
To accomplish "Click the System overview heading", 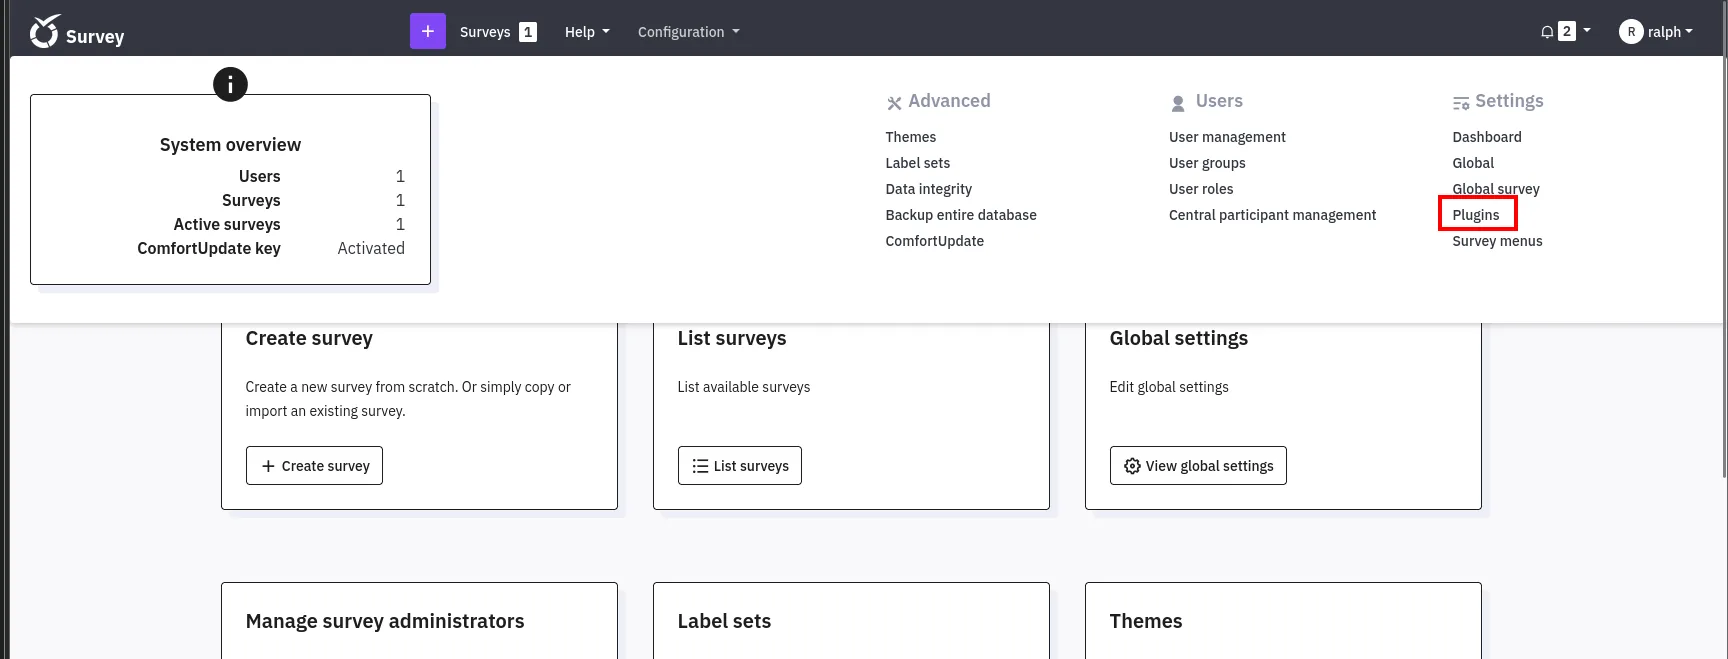I will pos(230,145).
